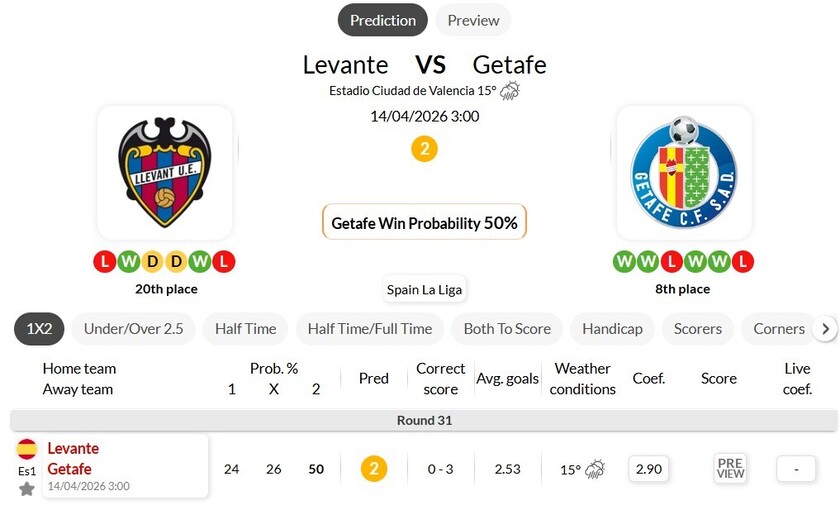Image resolution: width=840 pixels, height=510 pixels.
Task: Click the header weather cloud icon
Action: (510, 91)
